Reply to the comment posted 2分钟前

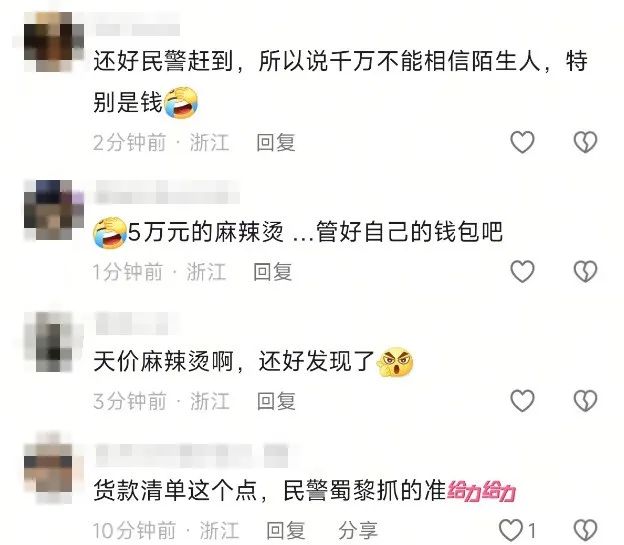pyautogui.click(x=276, y=142)
